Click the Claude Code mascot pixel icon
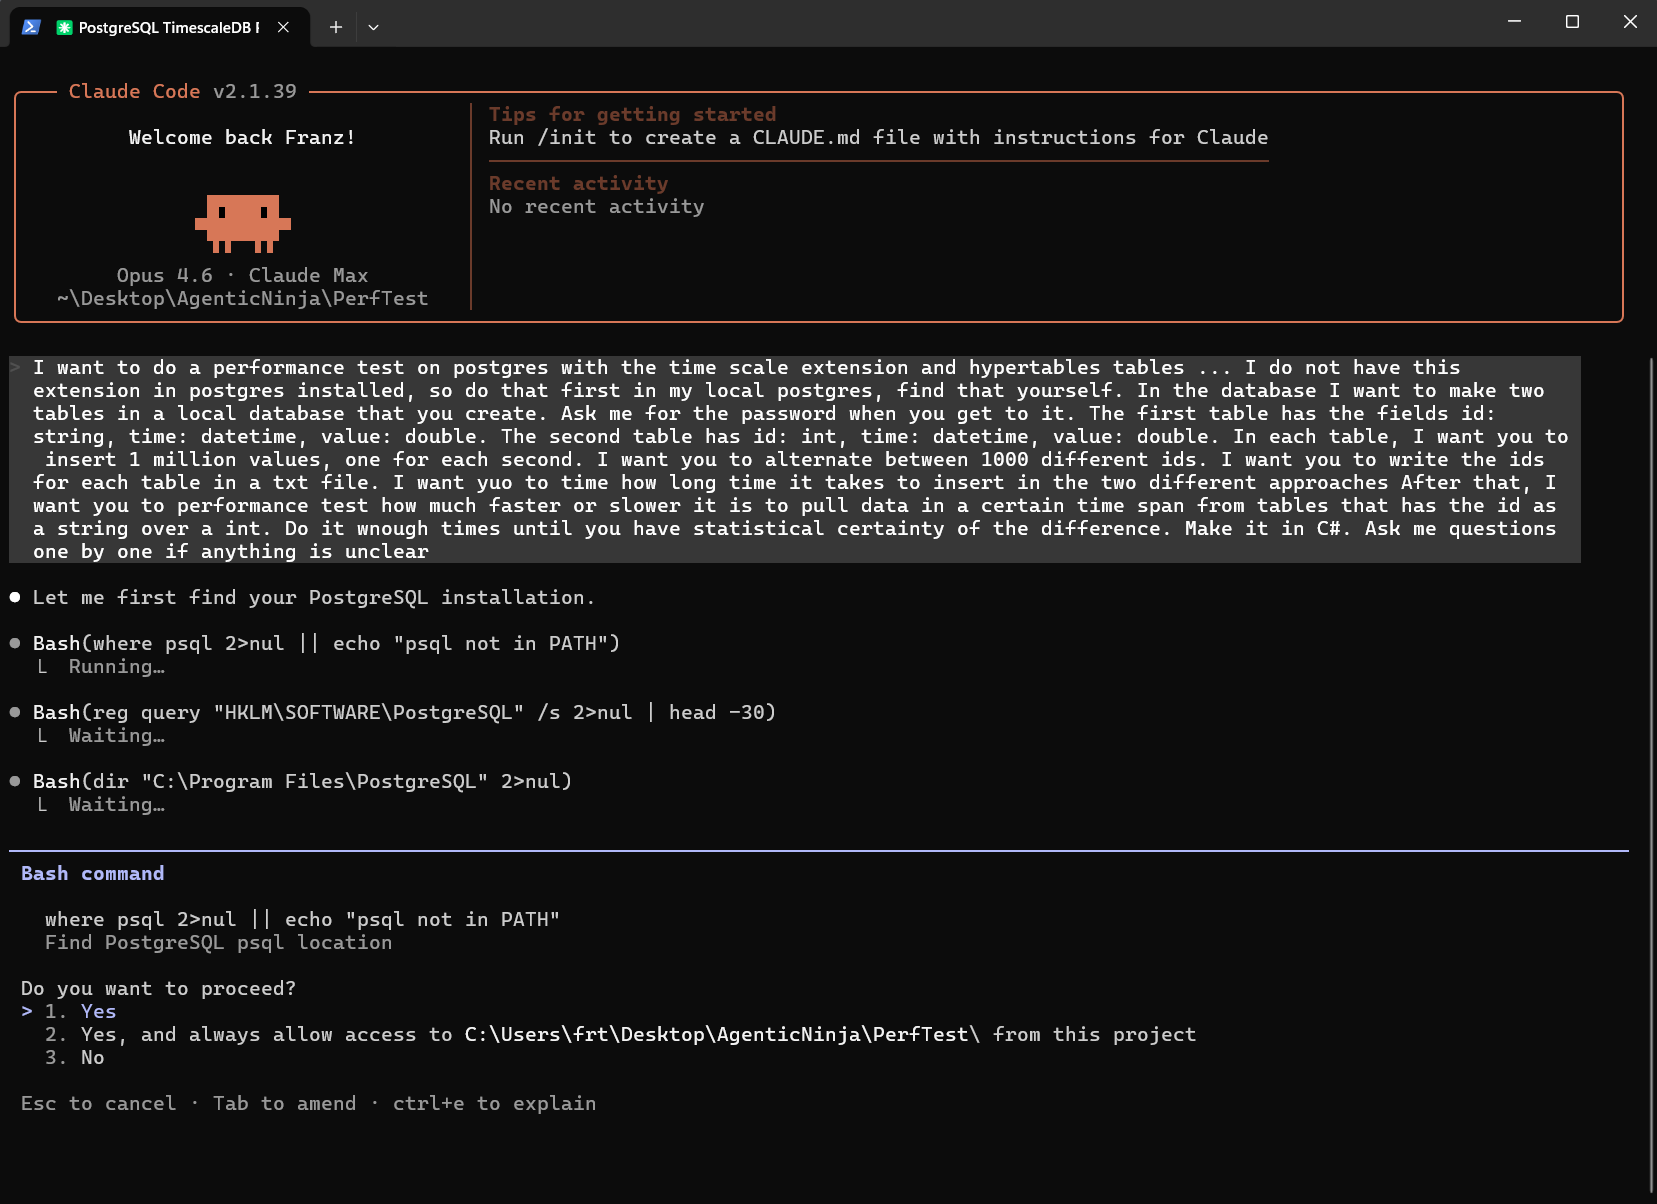1657x1204 pixels. coord(243,223)
